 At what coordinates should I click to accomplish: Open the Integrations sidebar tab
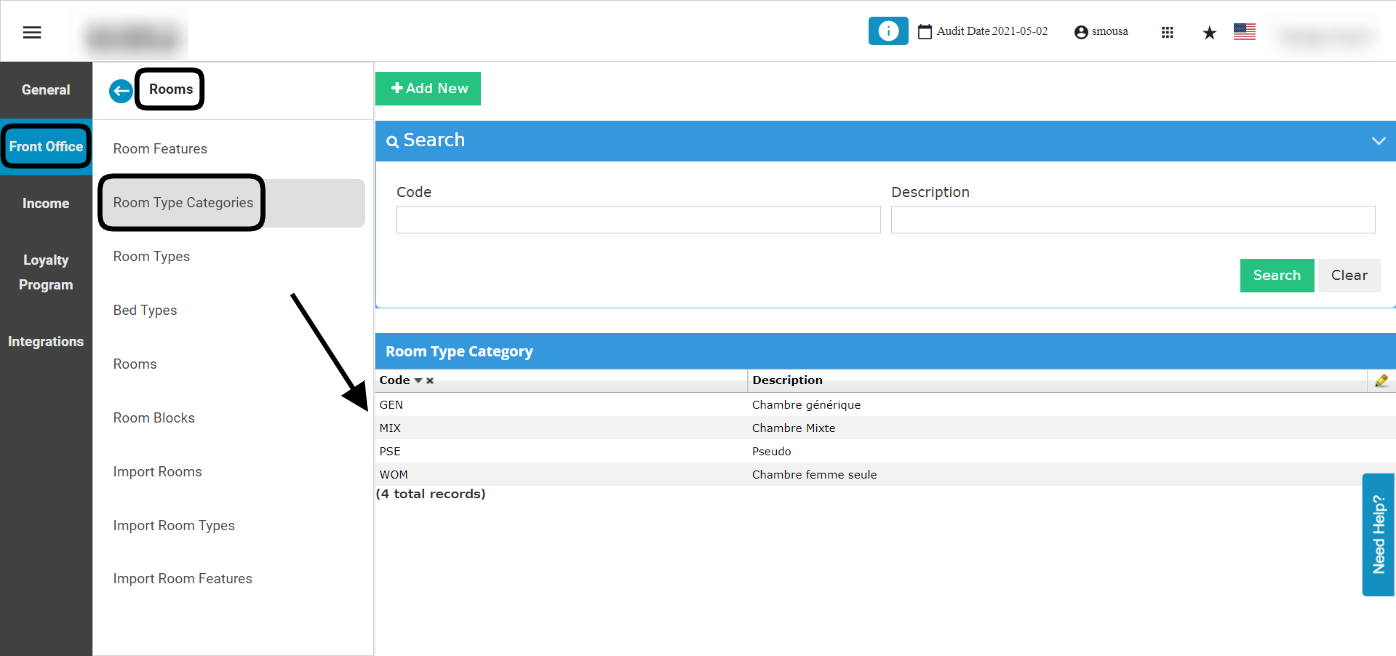[x=46, y=342]
